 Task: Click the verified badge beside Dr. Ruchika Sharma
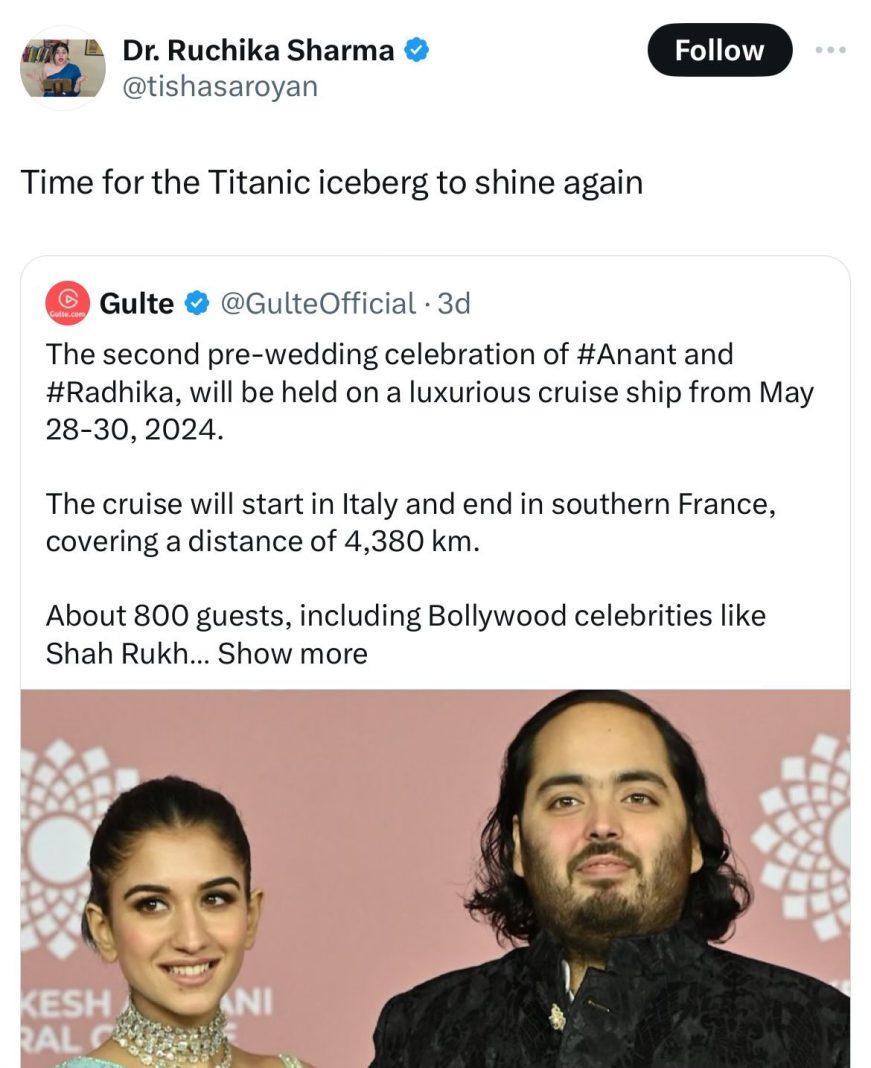416,51
